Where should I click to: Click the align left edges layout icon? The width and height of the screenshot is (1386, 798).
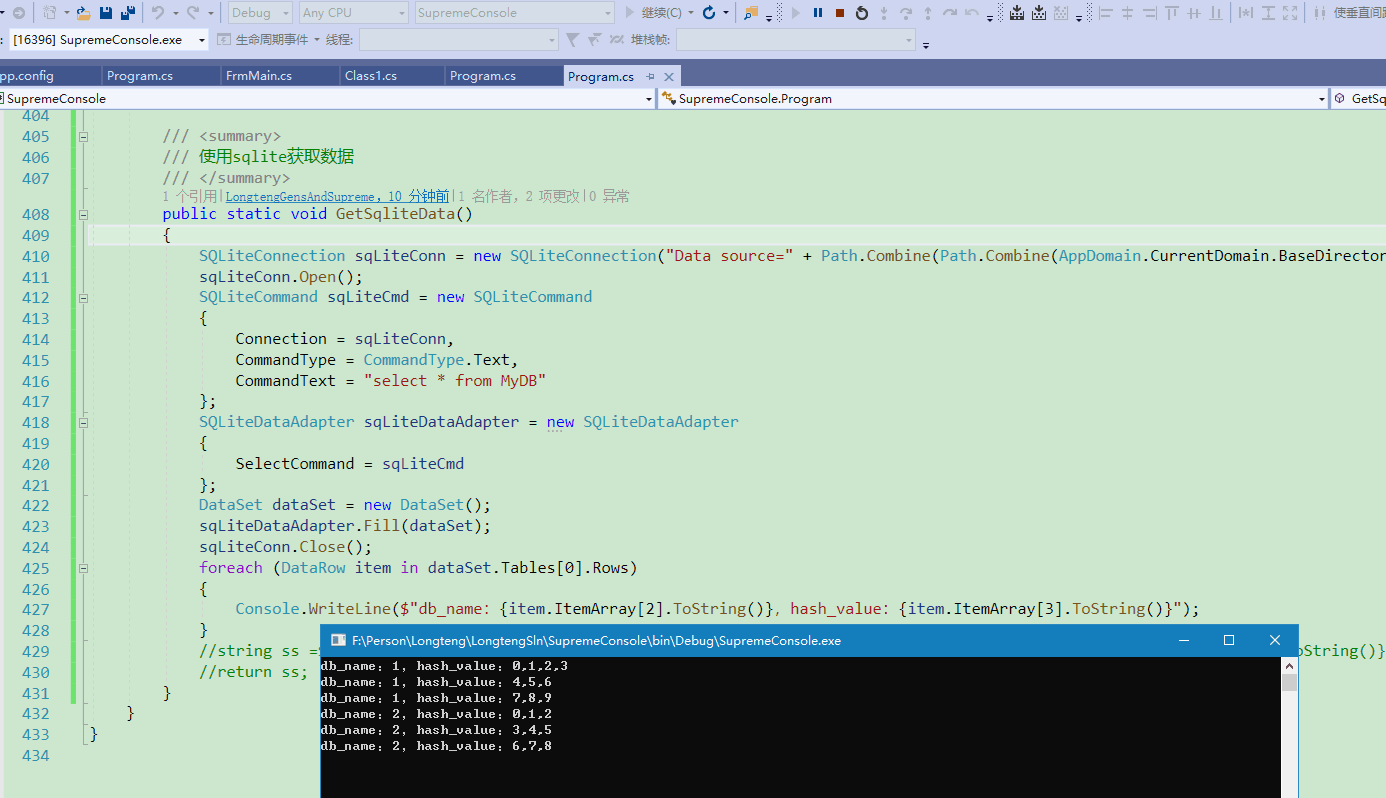coord(1105,13)
